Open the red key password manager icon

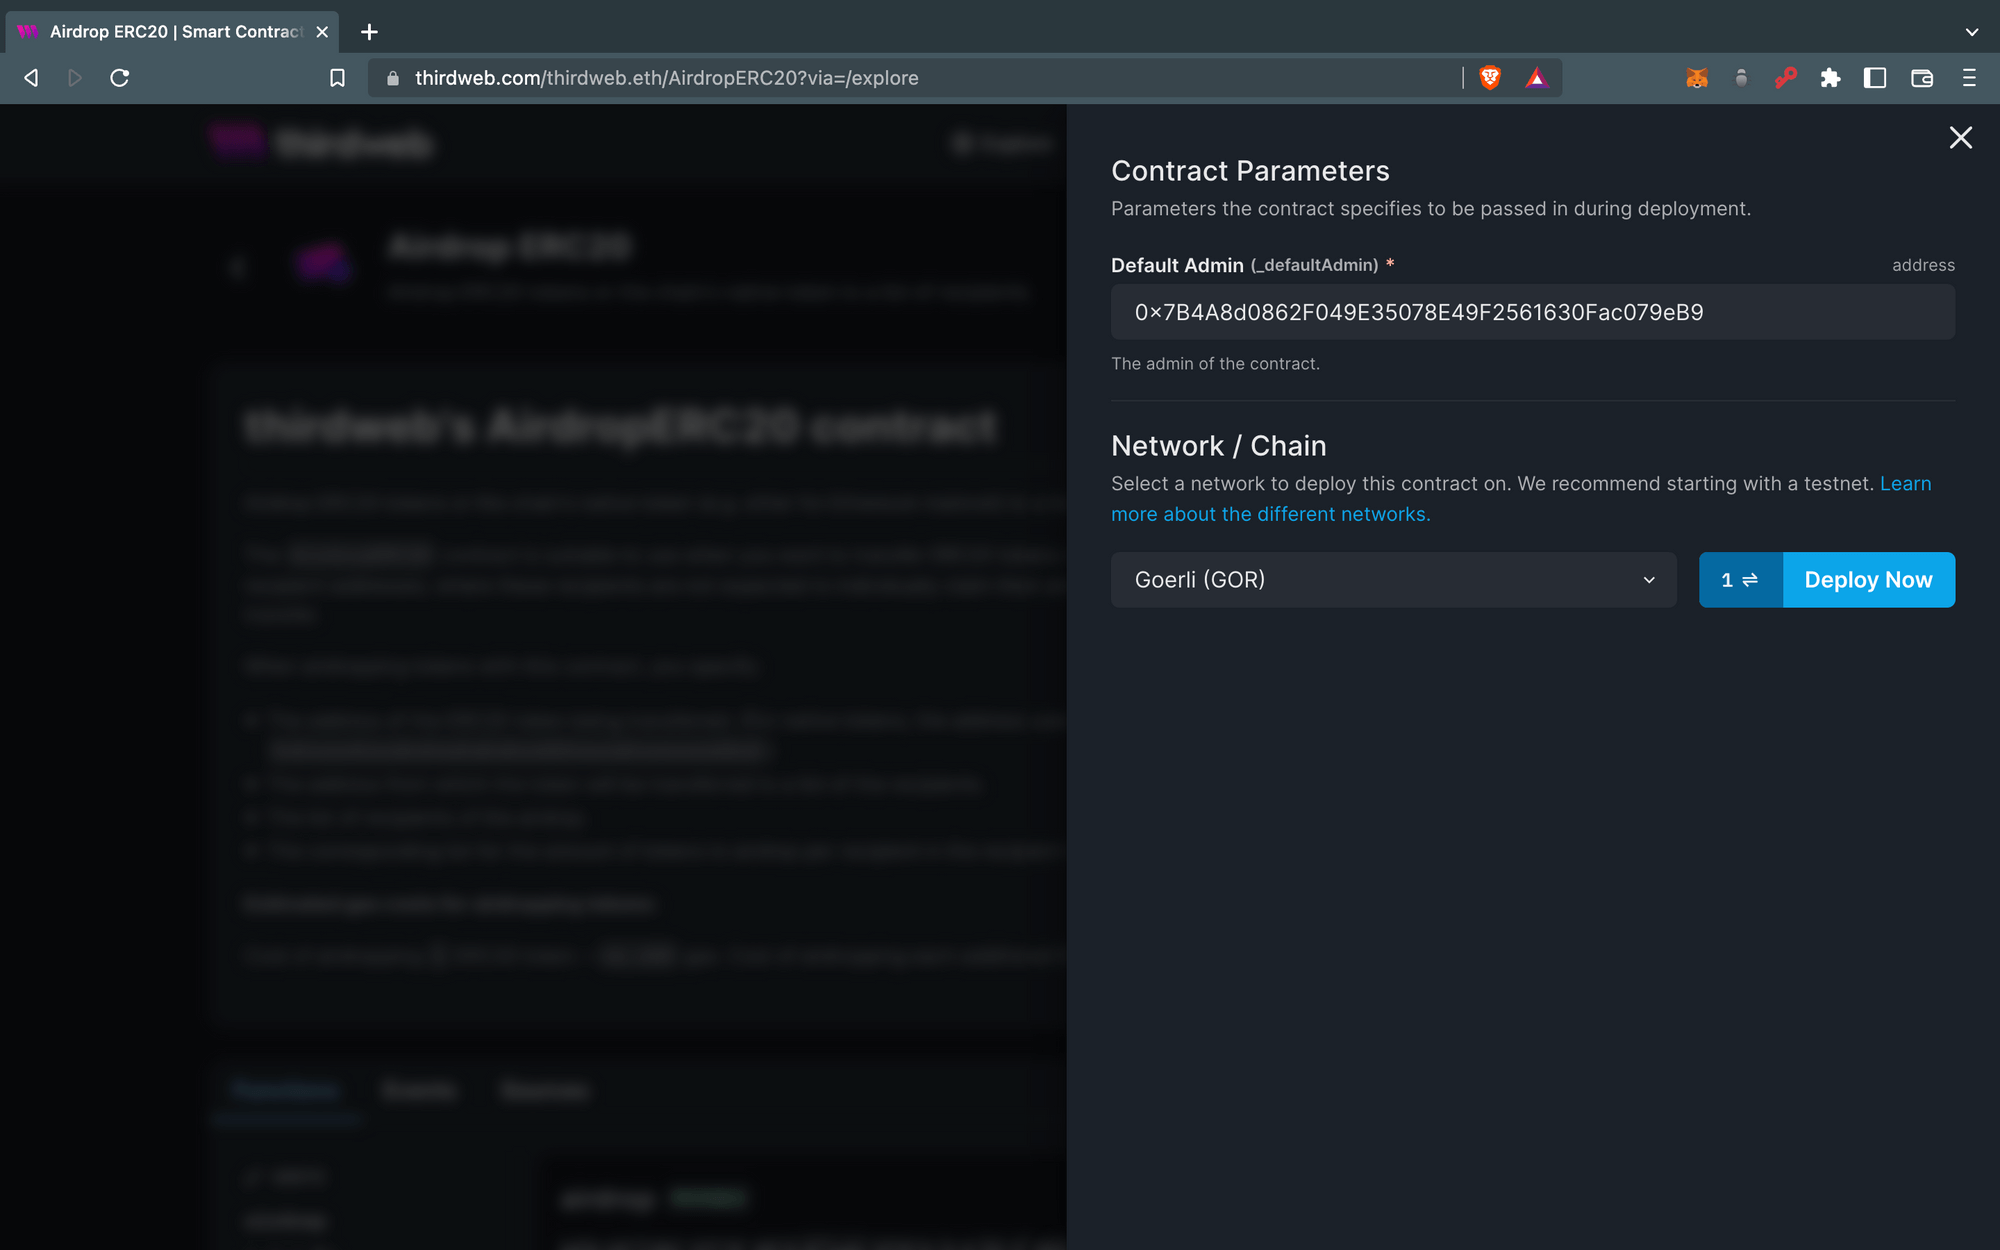(x=1787, y=78)
